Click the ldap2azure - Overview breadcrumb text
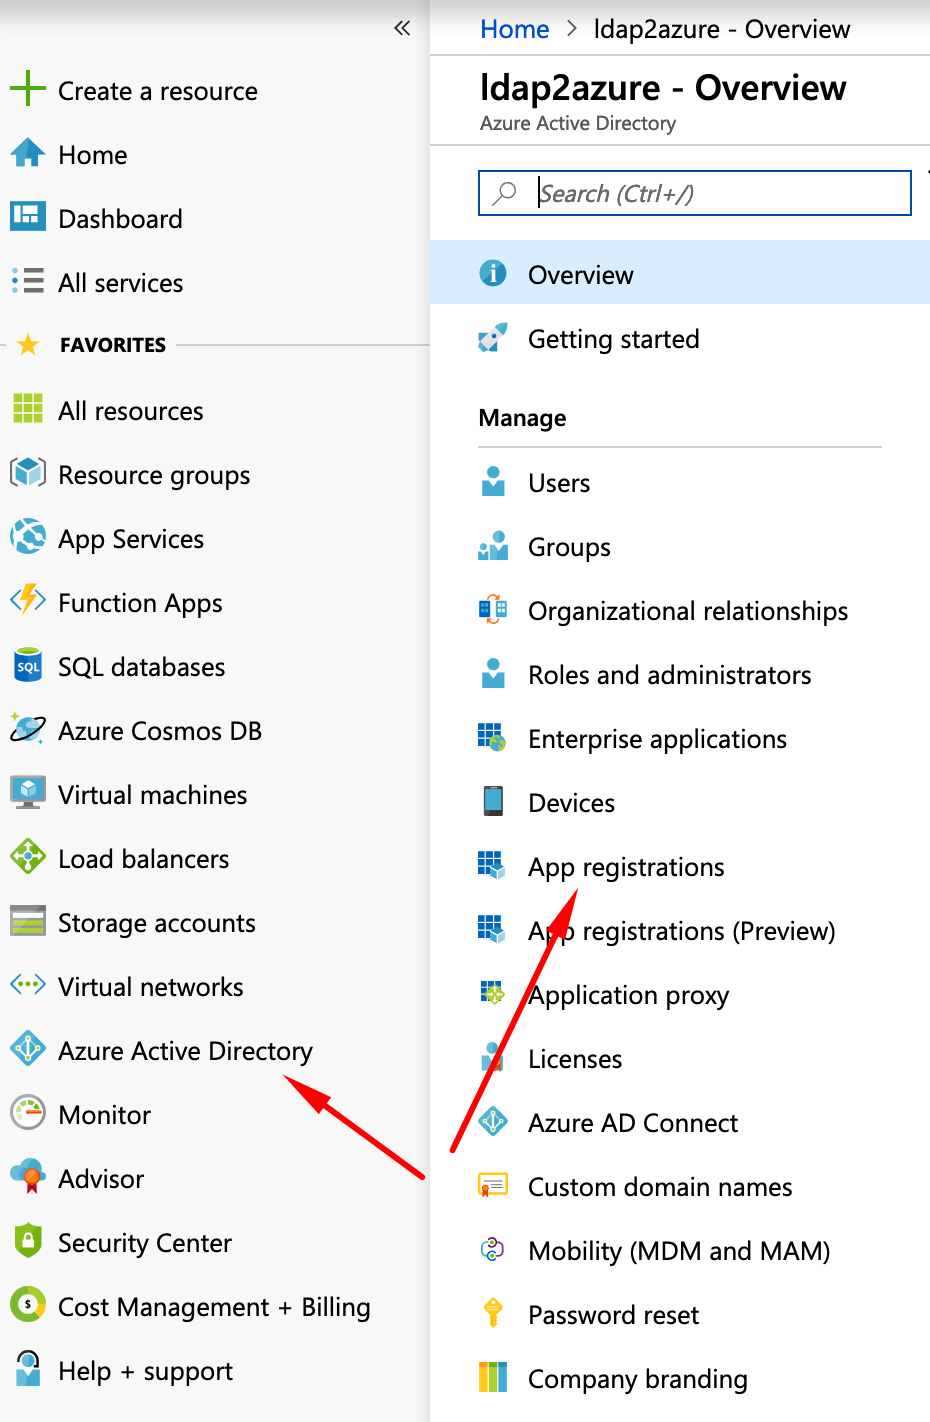 [722, 29]
